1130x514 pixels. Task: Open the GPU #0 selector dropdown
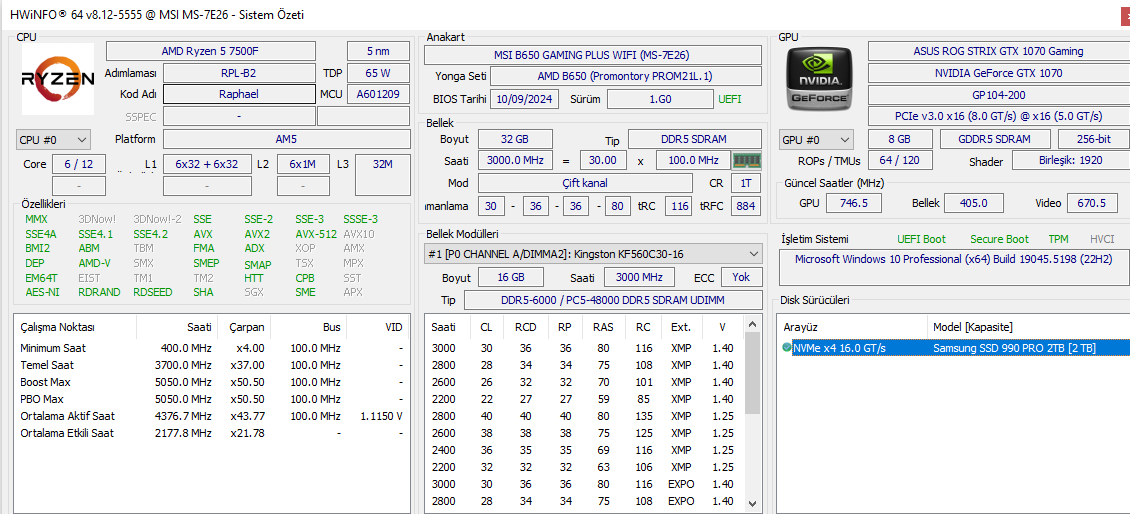[x=816, y=140]
